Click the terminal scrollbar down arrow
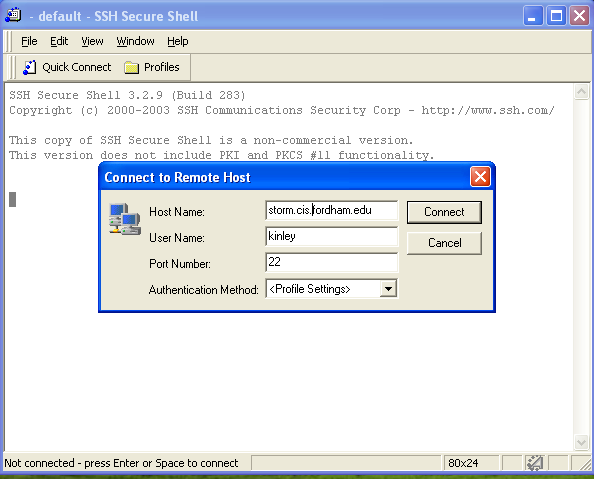Image resolution: width=594 pixels, height=479 pixels. [581, 442]
